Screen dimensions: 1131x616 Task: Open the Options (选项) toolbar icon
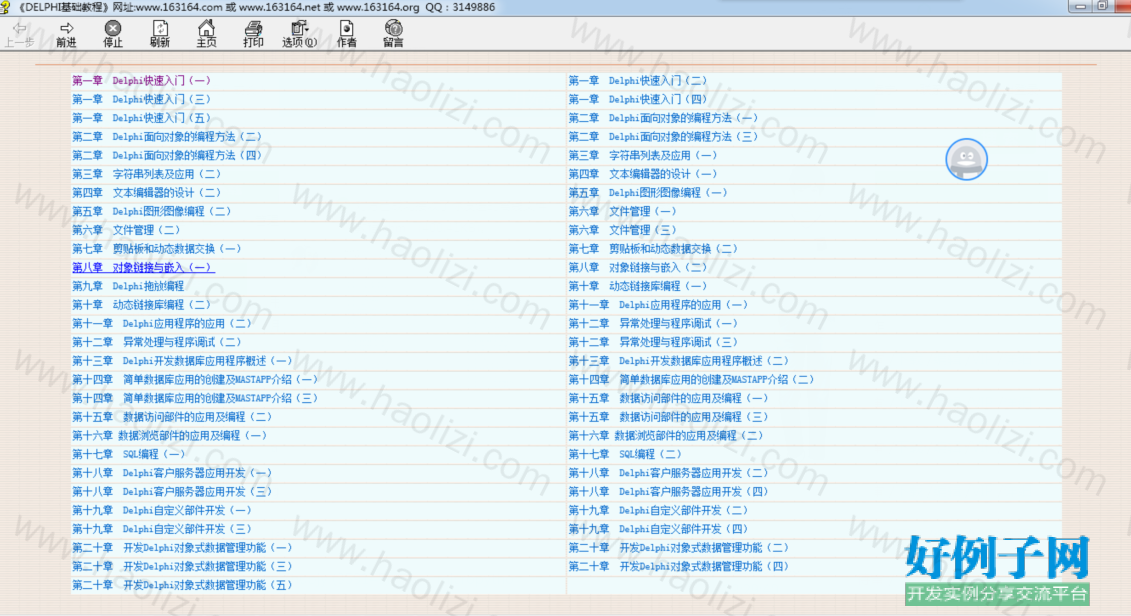(x=299, y=34)
